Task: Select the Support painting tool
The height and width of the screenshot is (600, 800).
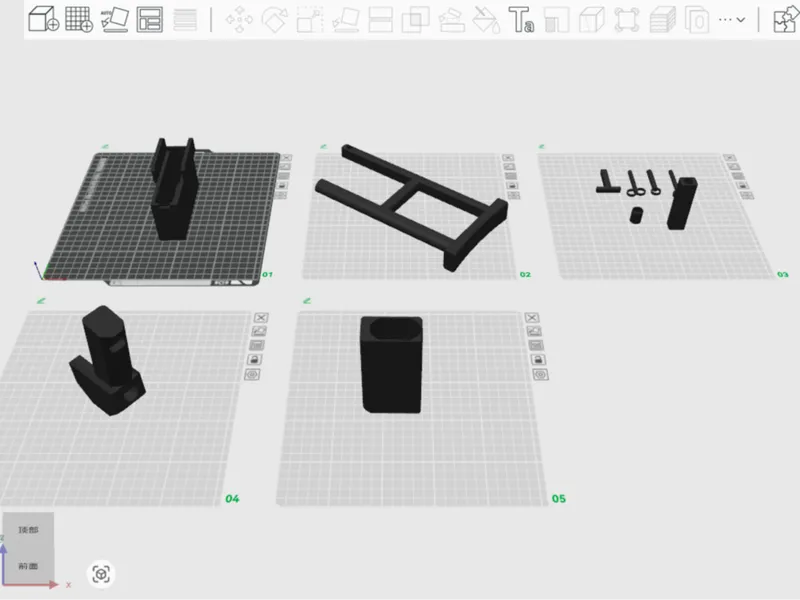Action: pyautogui.click(x=451, y=19)
